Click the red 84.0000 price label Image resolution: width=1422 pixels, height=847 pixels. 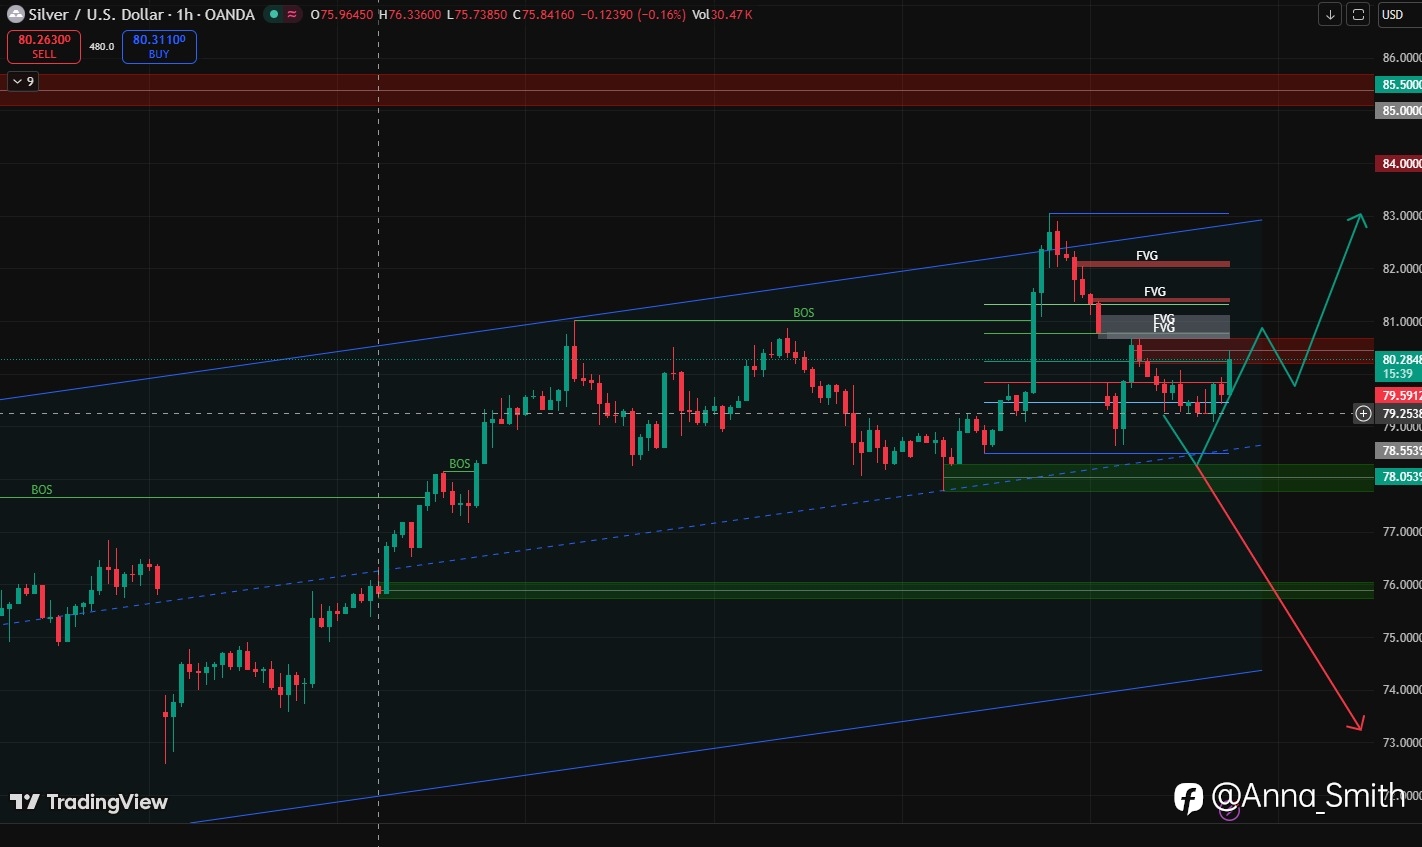[1399, 163]
